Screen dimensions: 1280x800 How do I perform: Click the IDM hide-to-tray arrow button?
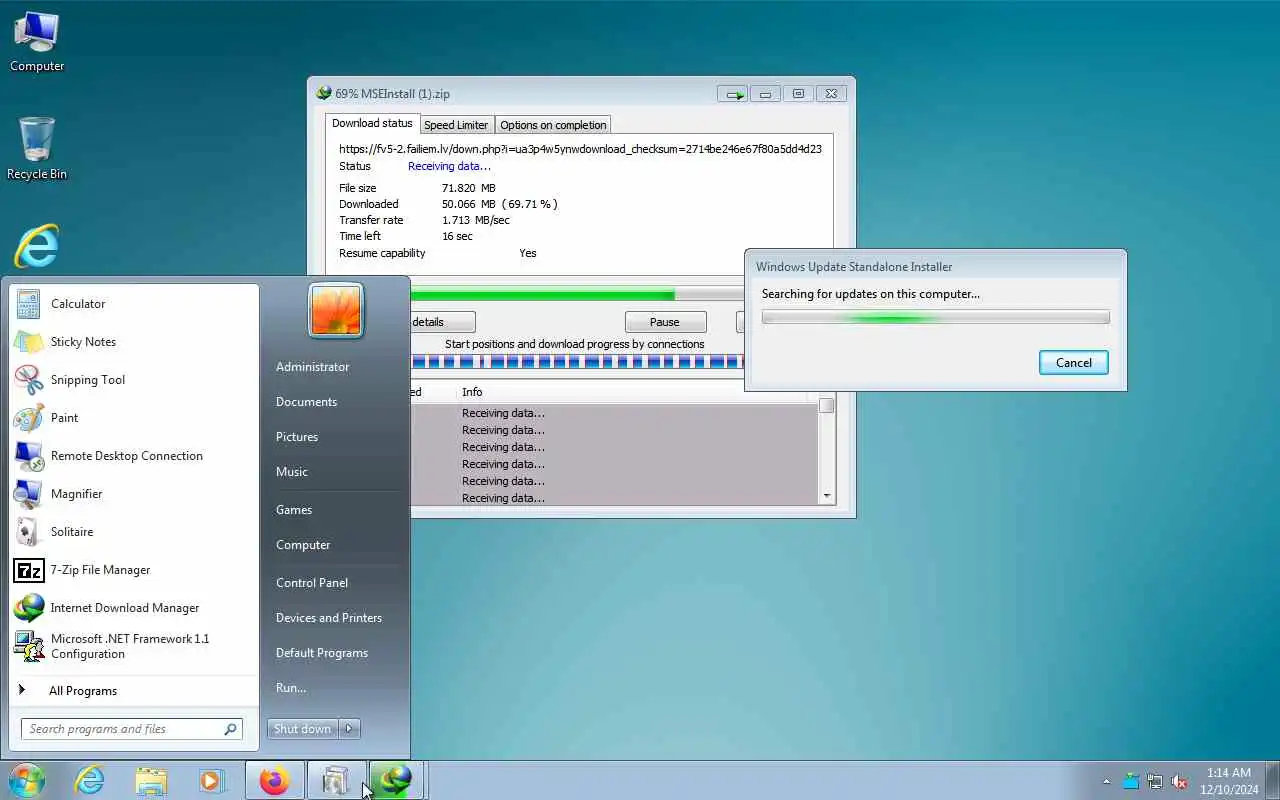click(x=733, y=94)
